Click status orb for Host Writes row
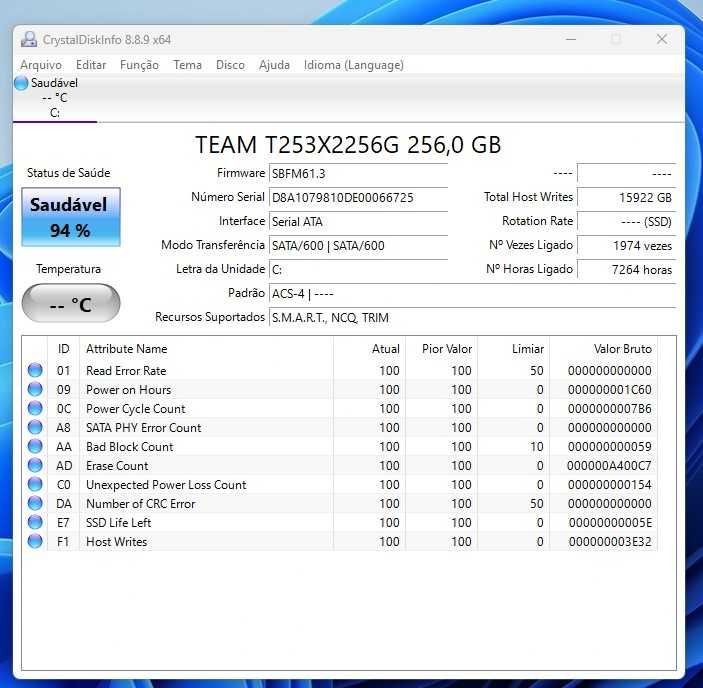Viewport: 703px width, 688px height. point(35,541)
